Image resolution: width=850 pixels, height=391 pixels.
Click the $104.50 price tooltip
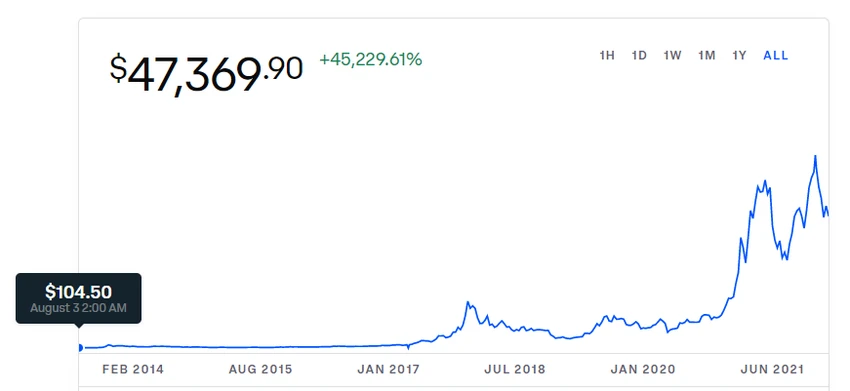pos(79,292)
